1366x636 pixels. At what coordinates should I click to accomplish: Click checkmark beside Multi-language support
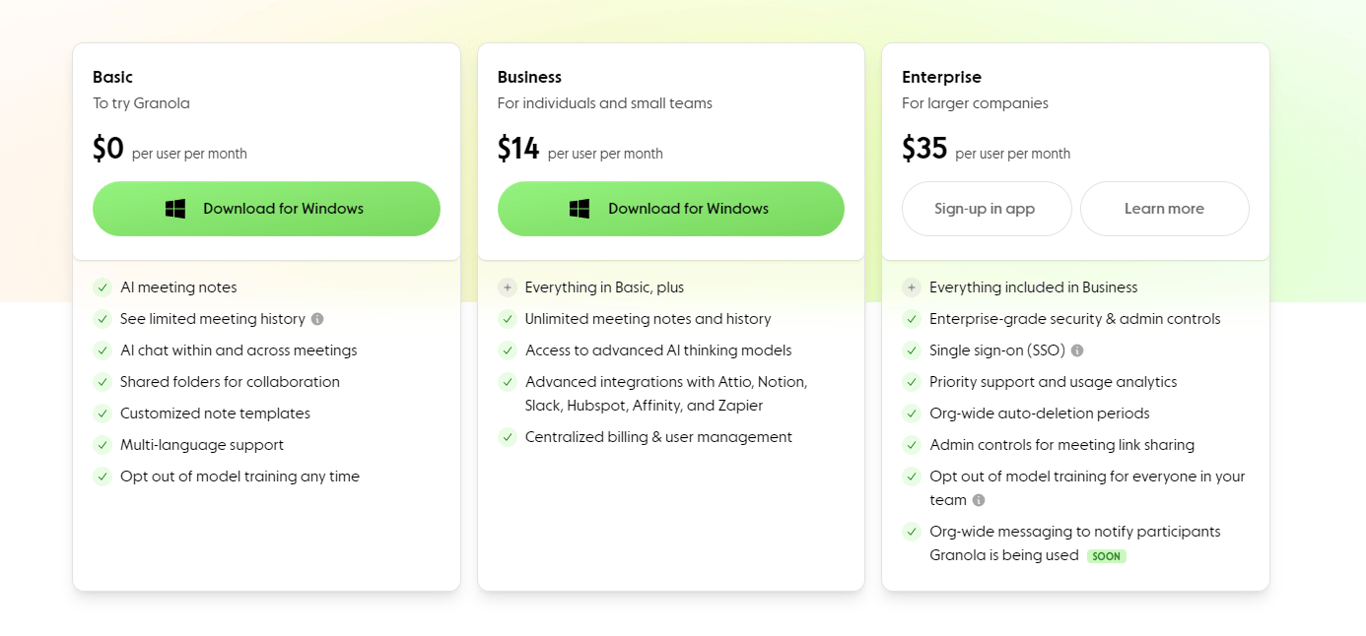(102, 445)
